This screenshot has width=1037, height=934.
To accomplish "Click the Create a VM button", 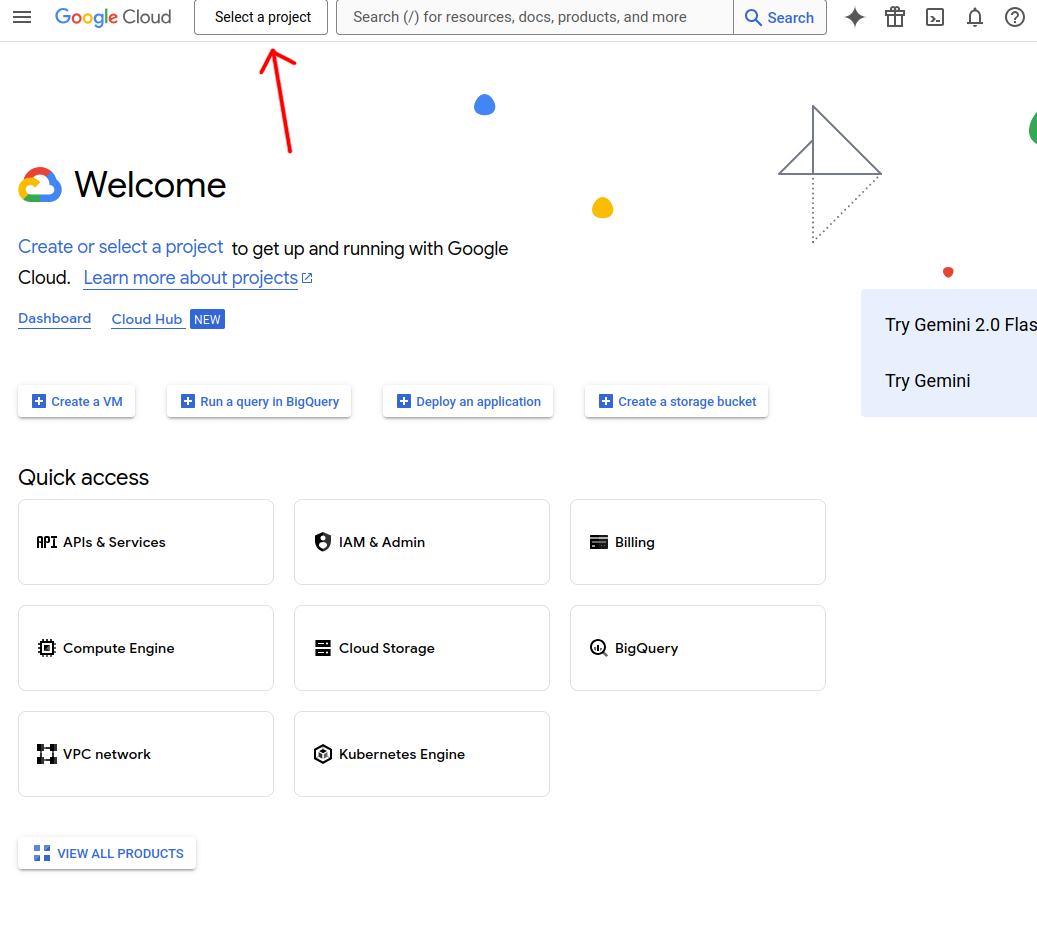I will (77, 402).
